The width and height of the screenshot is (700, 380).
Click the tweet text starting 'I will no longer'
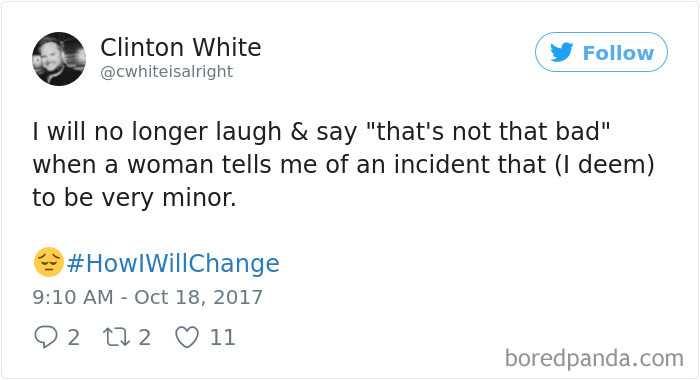343,164
